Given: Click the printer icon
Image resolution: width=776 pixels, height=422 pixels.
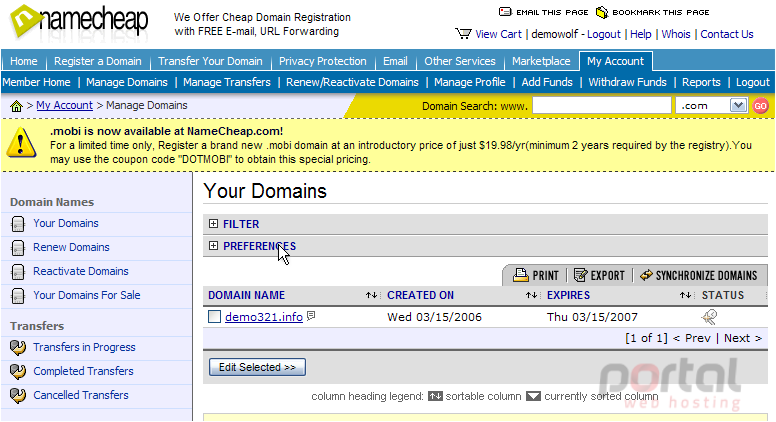Looking at the screenshot, I should click(521, 275).
